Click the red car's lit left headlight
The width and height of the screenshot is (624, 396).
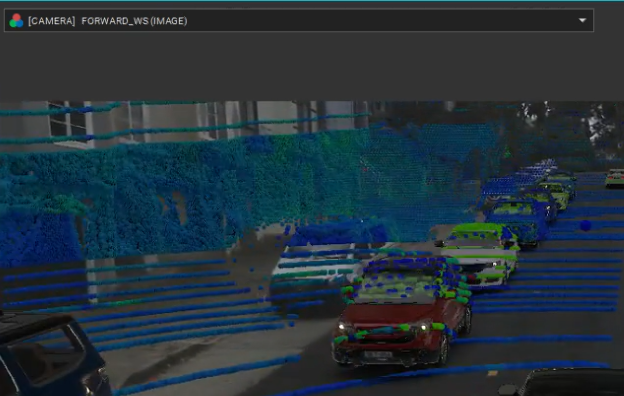[x=342, y=326]
